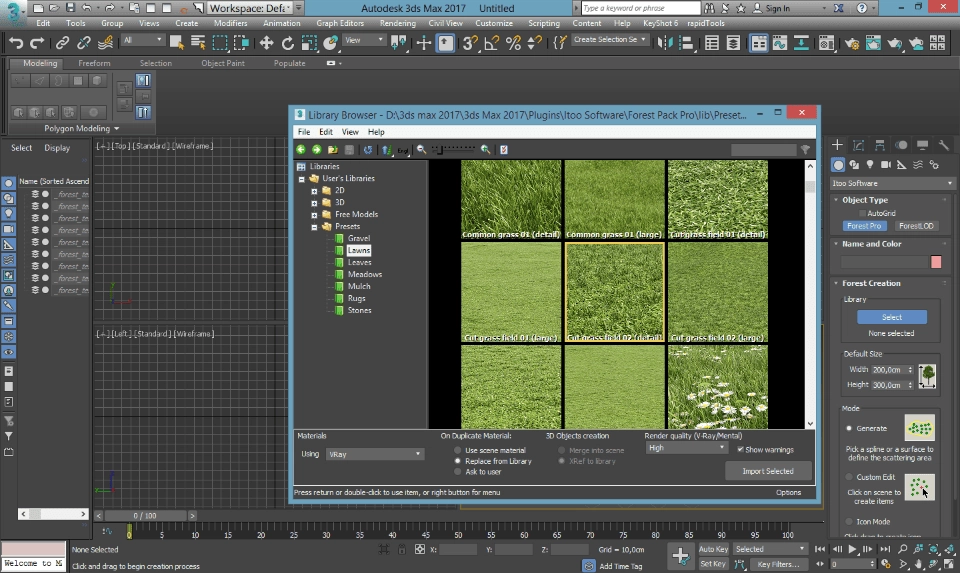
Task: Open Library Browser File menu
Action: (x=304, y=132)
